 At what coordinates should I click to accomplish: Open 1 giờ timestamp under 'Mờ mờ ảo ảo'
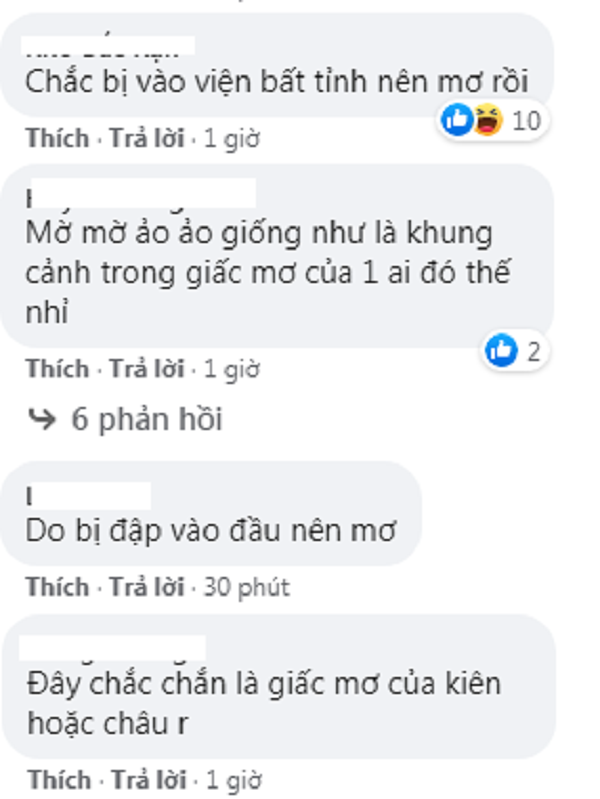(x=232, y=369)
